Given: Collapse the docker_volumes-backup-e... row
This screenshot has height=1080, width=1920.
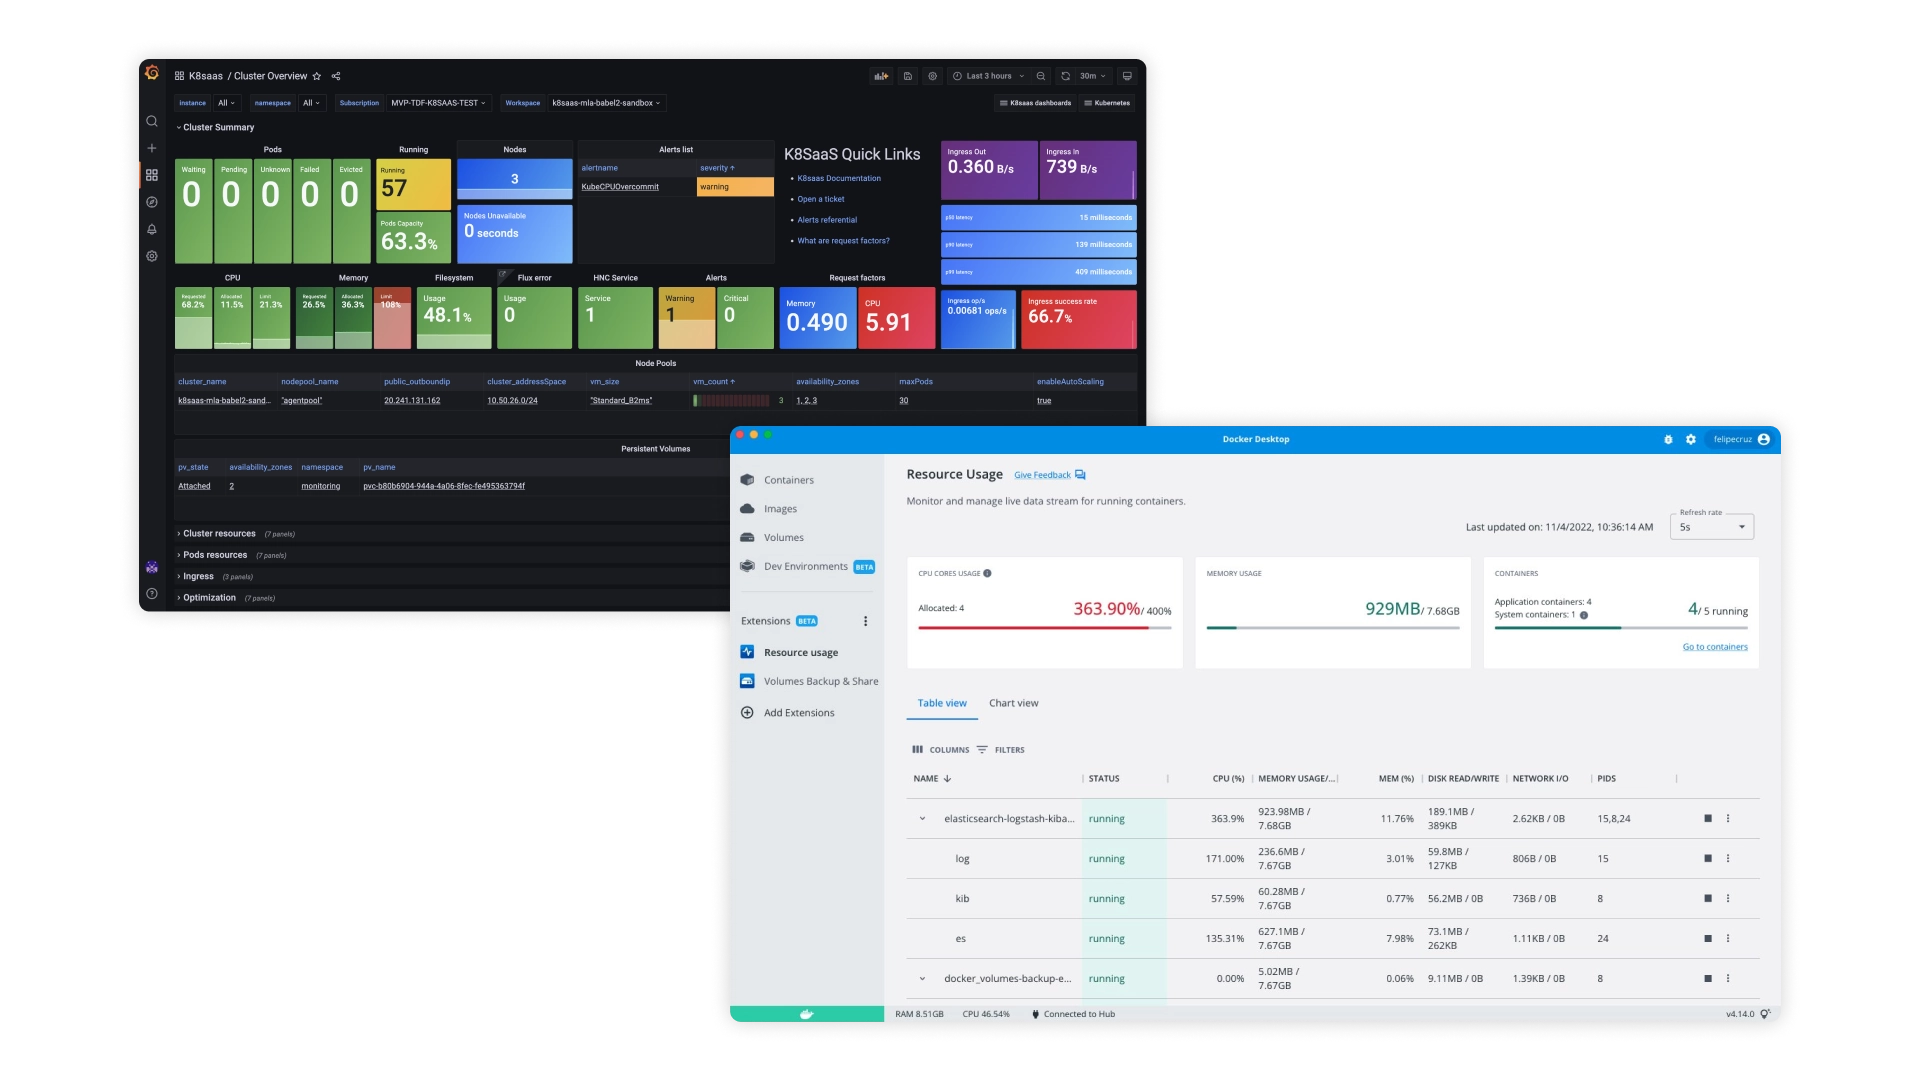Looking at the screenshot, I should (x=922, y=979).
